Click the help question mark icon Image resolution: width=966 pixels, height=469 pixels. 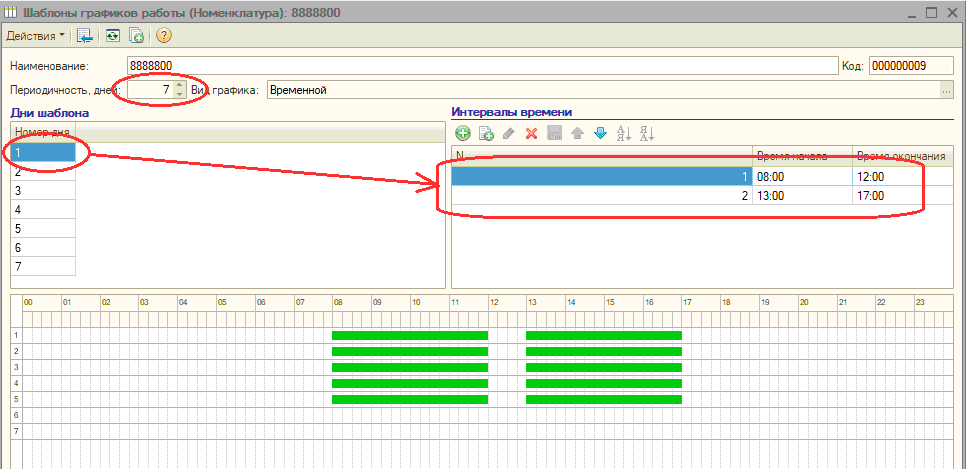[x=163, y=36]
